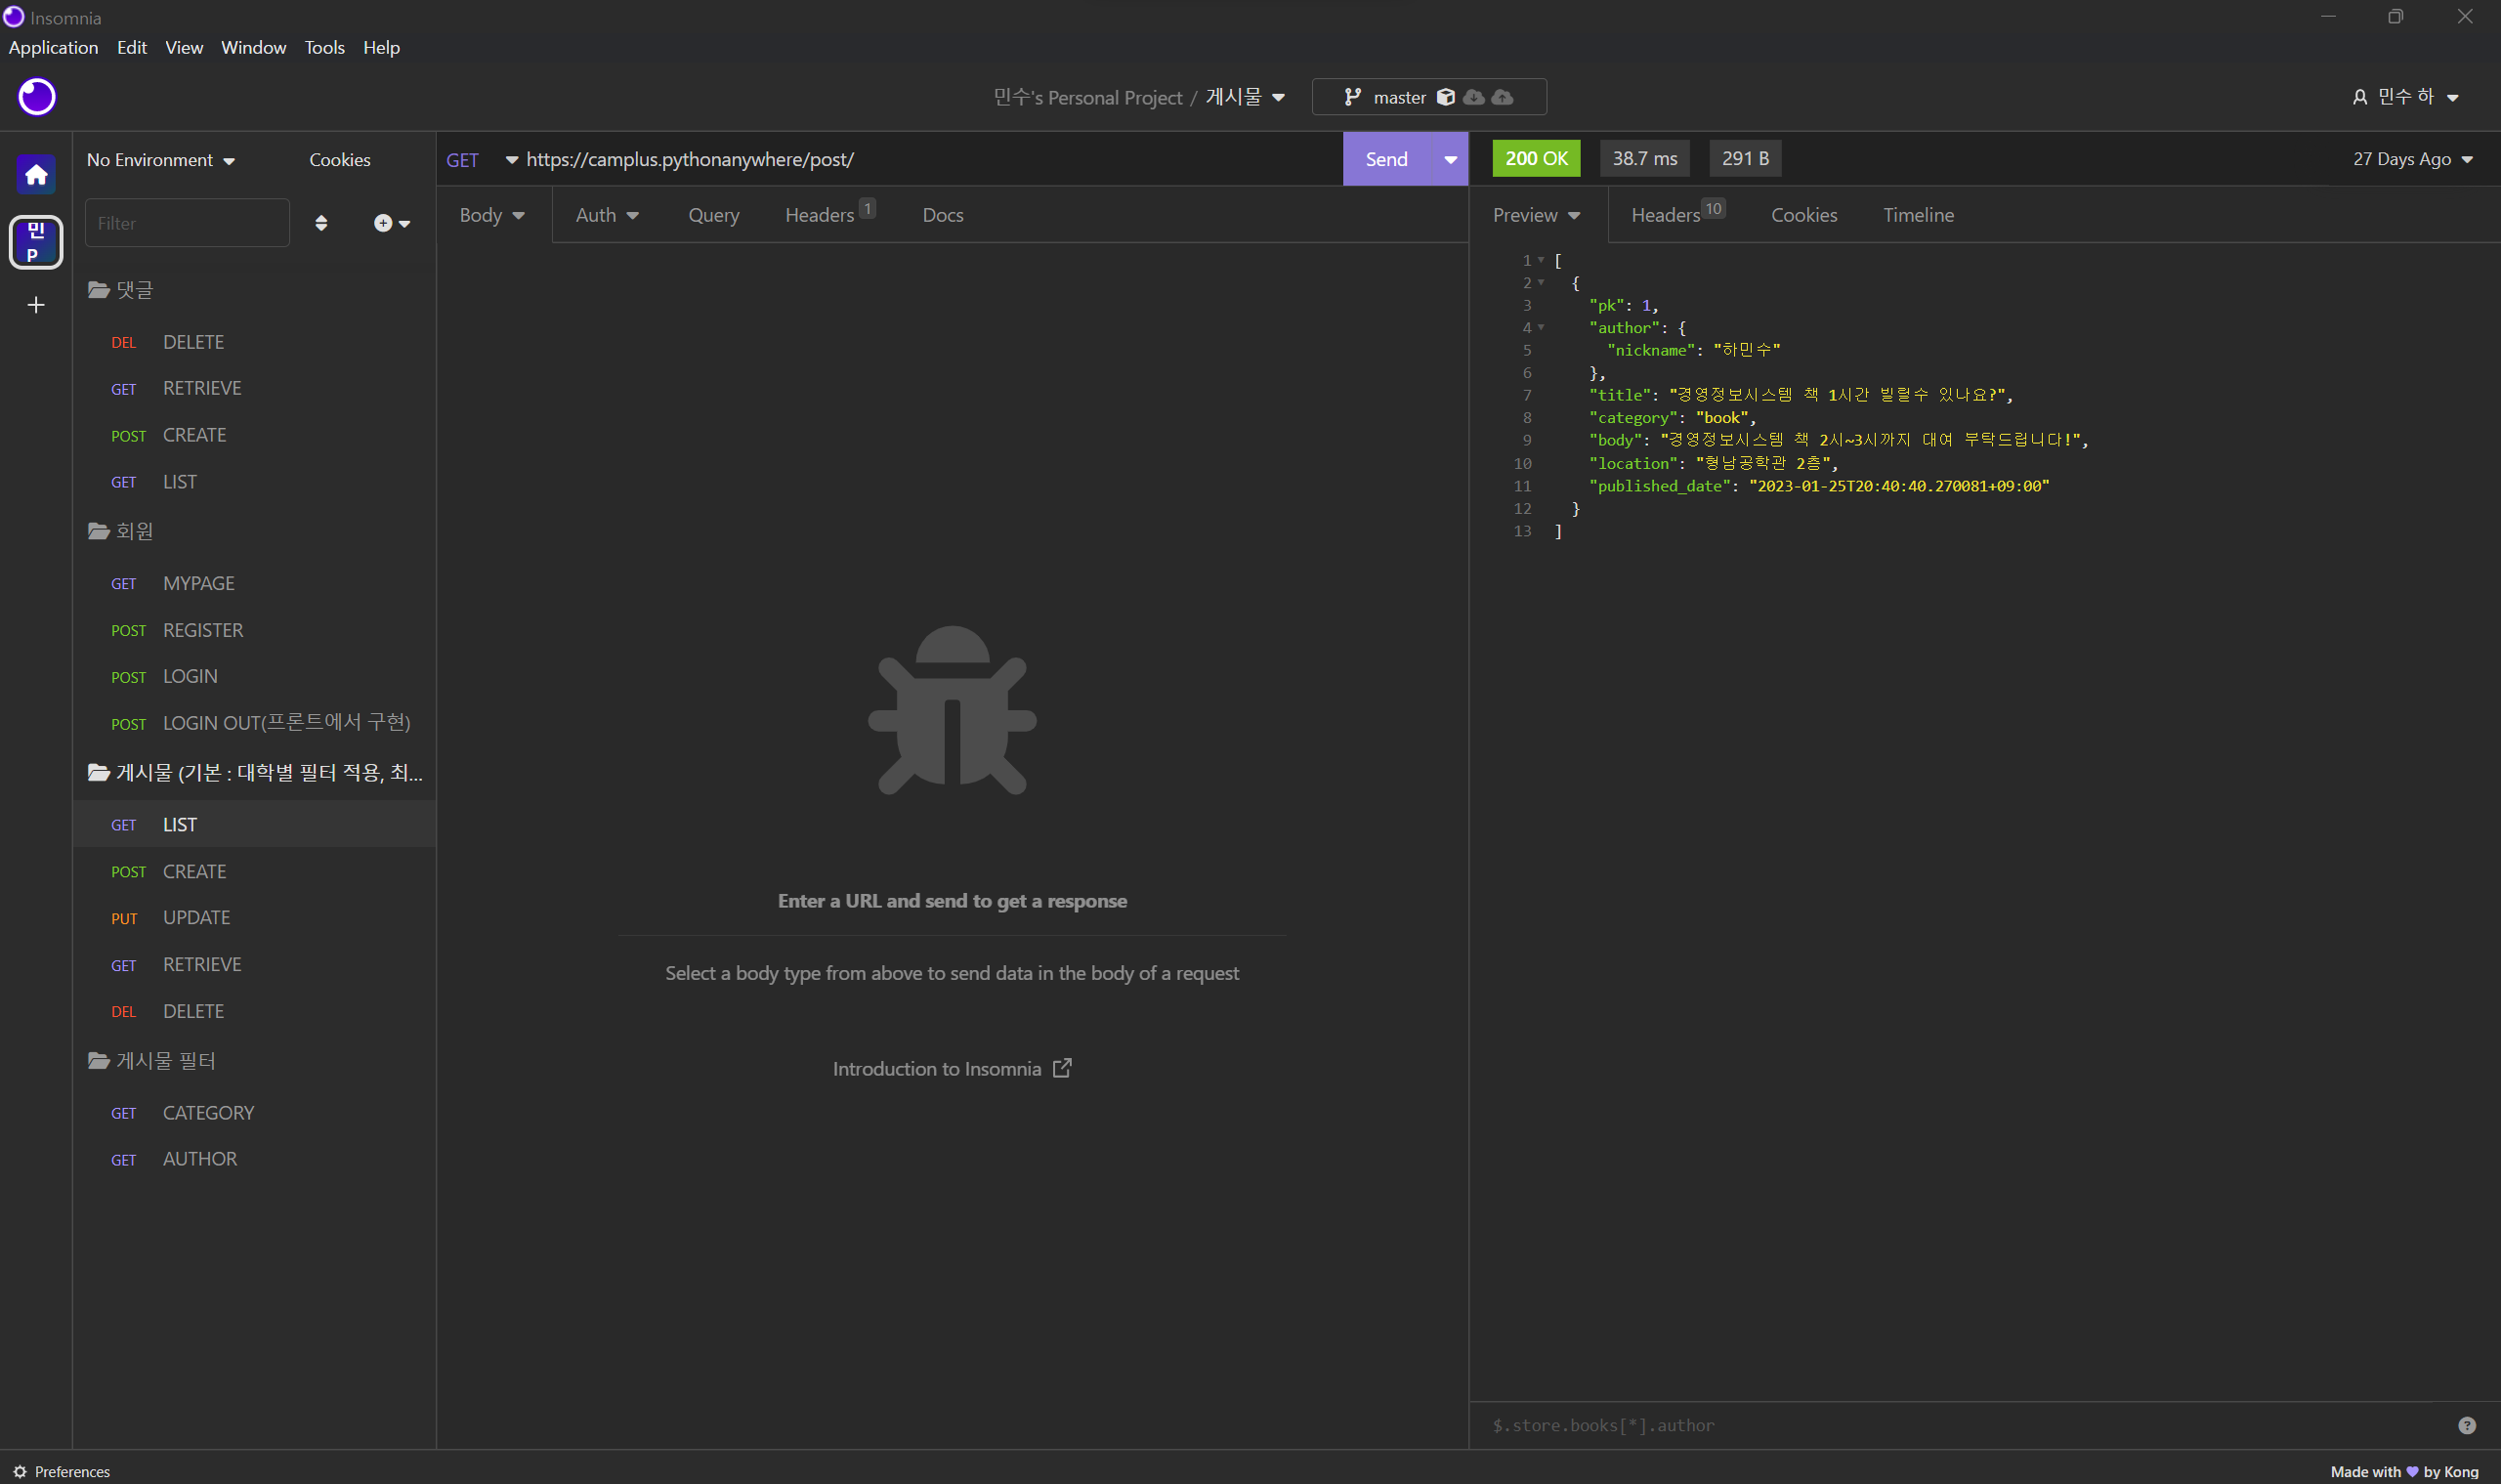This screenshot has height=1484, width=2501.
Task: Switch to response Headers tab
Action: point(1677,214)
